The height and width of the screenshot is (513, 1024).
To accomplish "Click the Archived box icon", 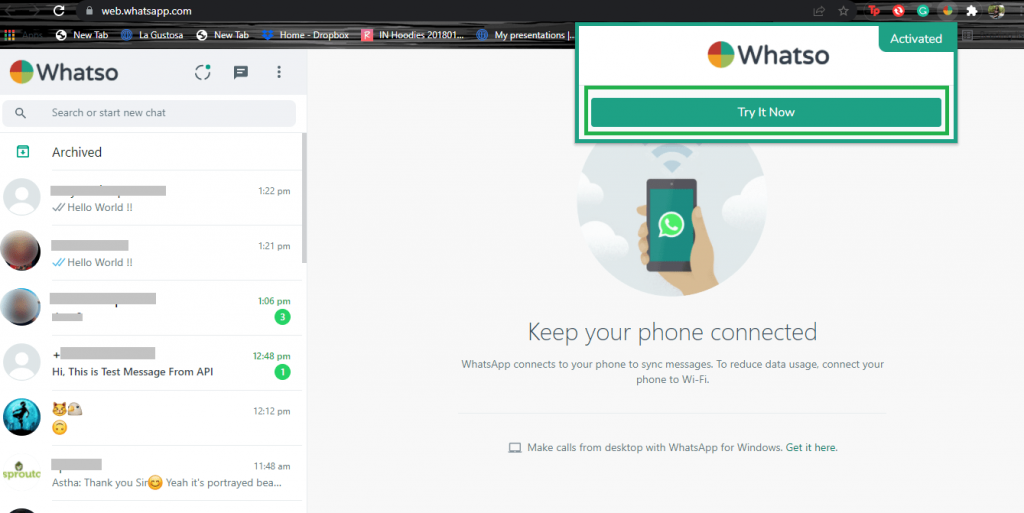I will pos(23,152).
